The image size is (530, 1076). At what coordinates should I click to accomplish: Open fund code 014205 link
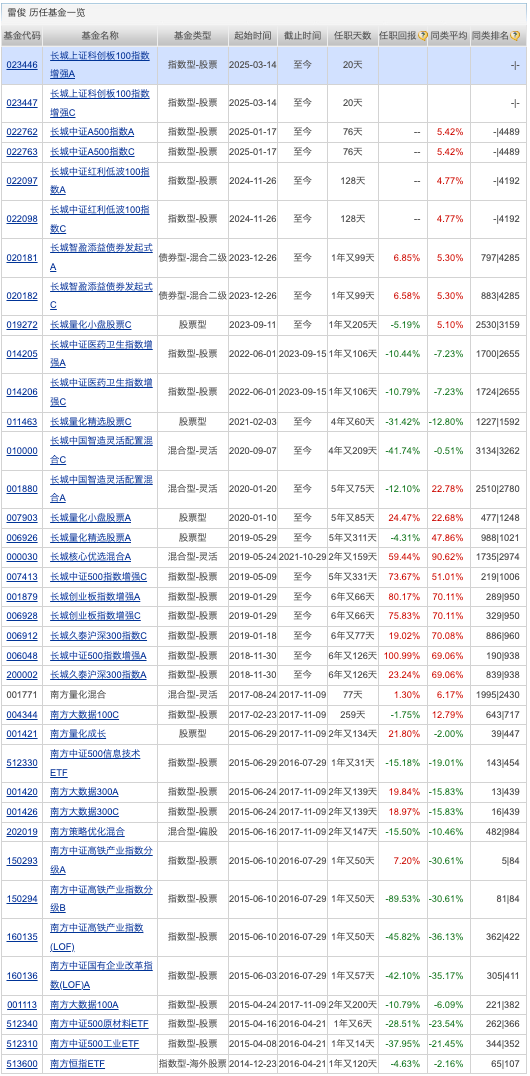(x=22, y=353)
